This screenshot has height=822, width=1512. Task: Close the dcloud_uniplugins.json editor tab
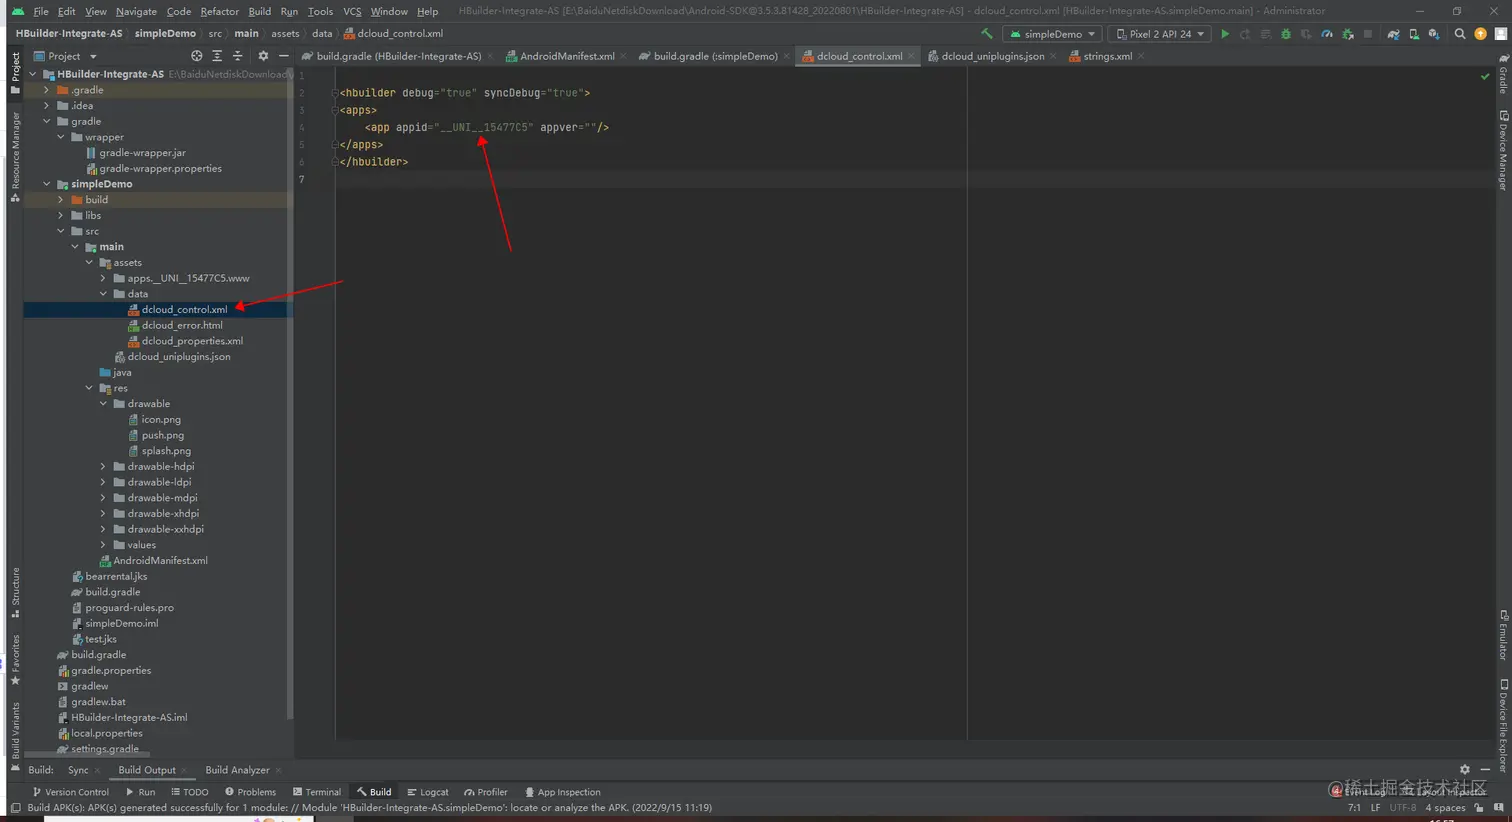tap(1053, 56)
